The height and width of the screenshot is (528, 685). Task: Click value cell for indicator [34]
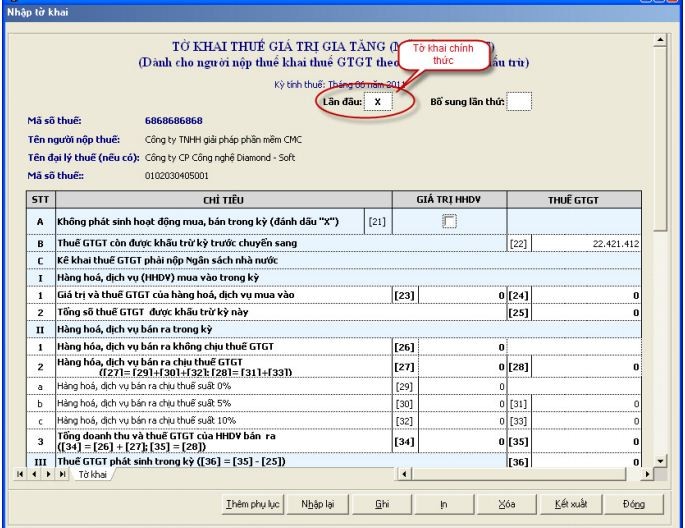click(462, 442)
